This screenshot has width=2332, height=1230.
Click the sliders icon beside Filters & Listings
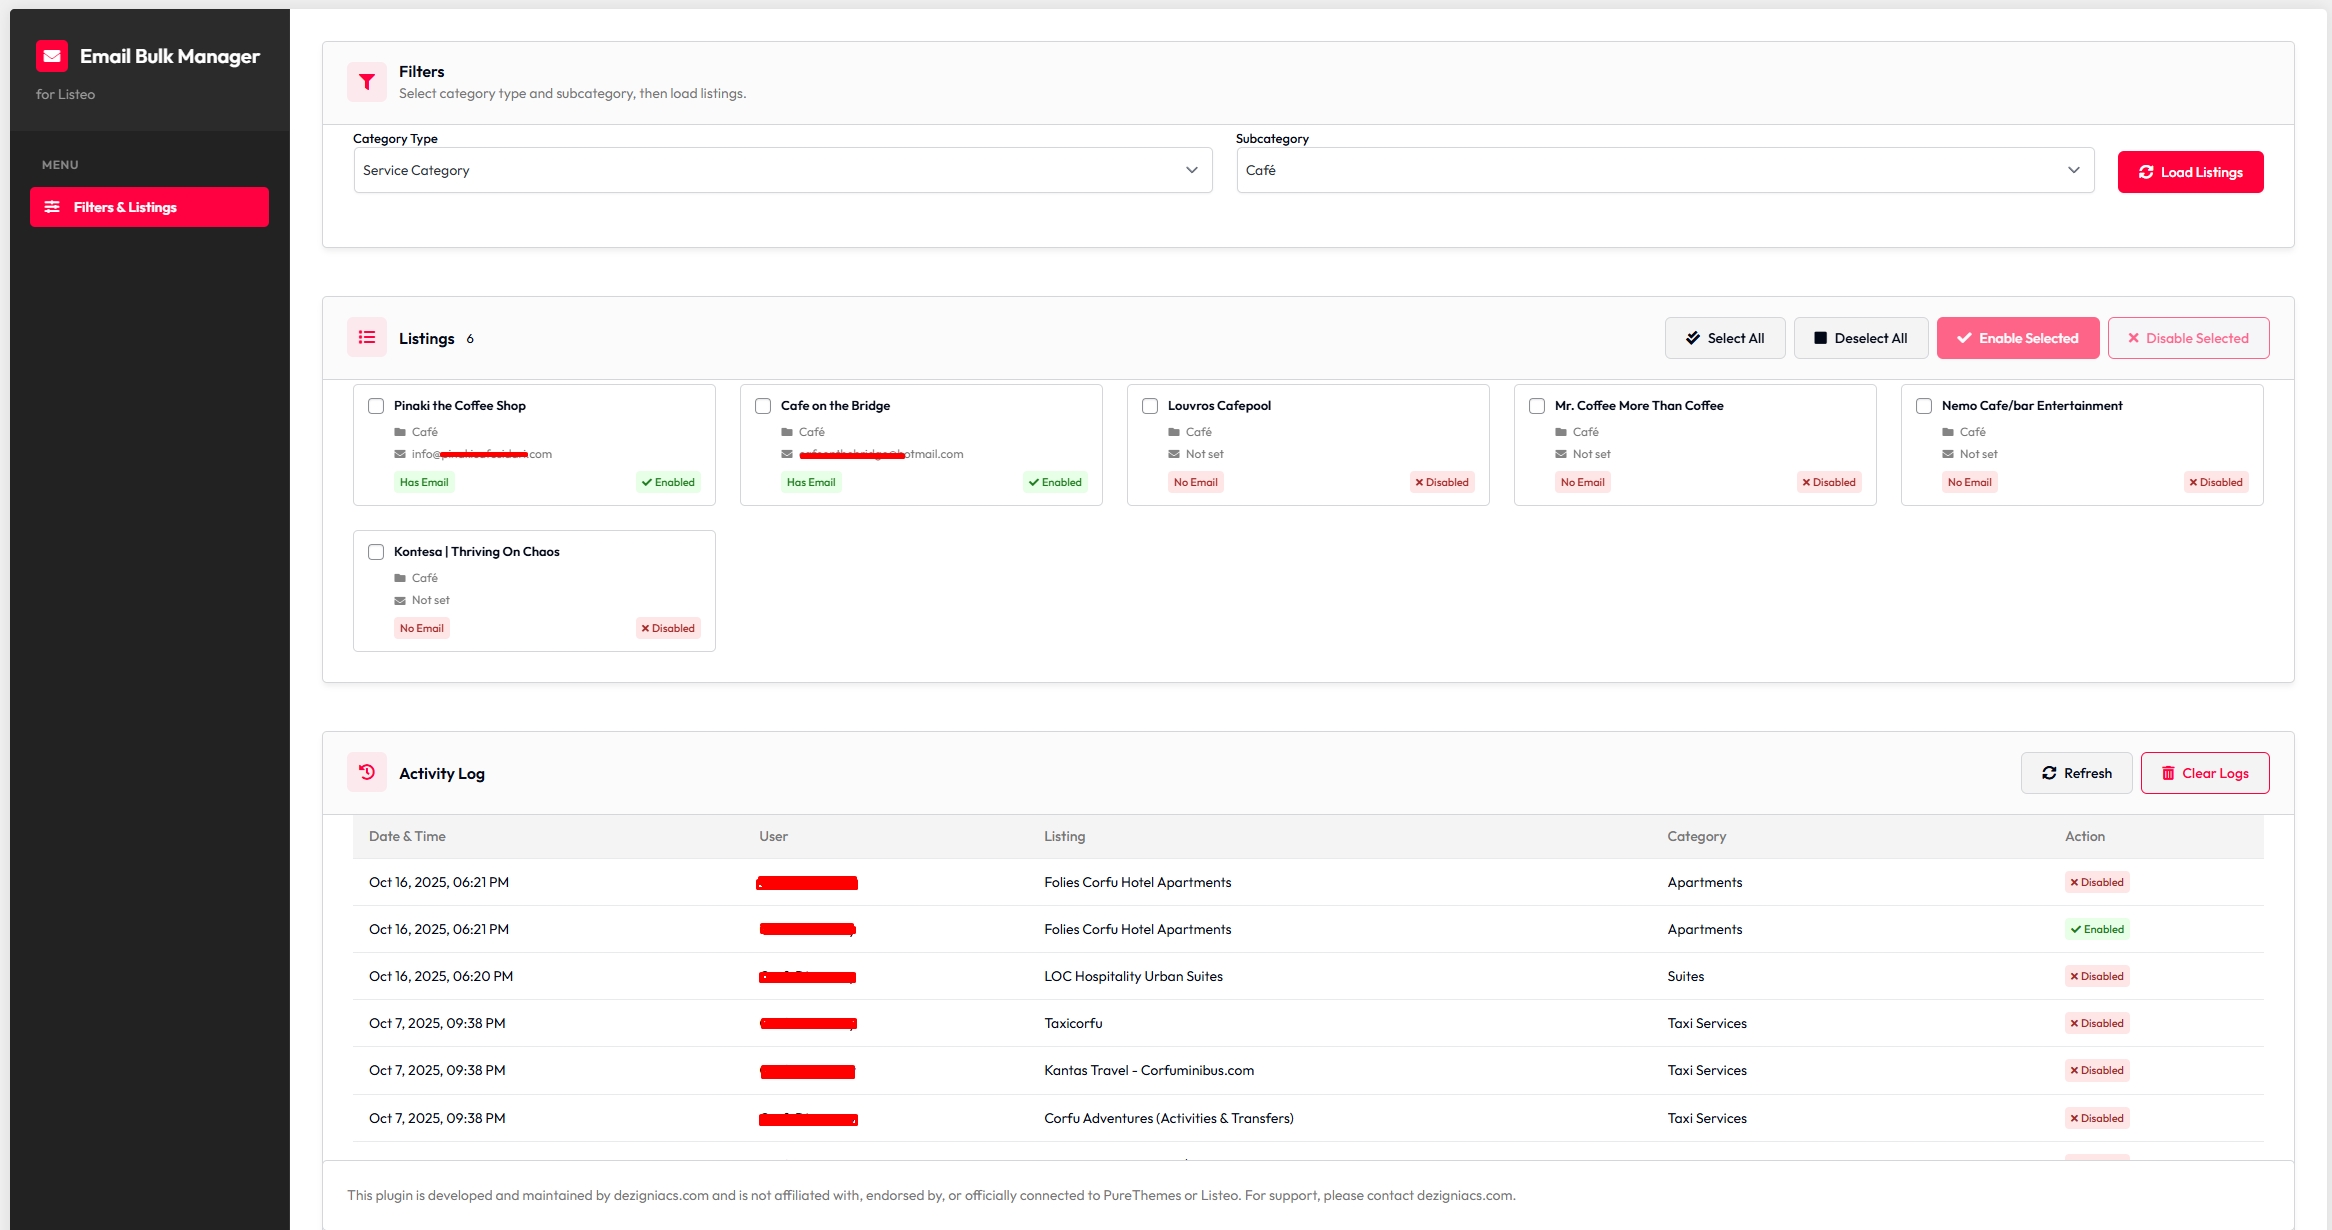53,207
